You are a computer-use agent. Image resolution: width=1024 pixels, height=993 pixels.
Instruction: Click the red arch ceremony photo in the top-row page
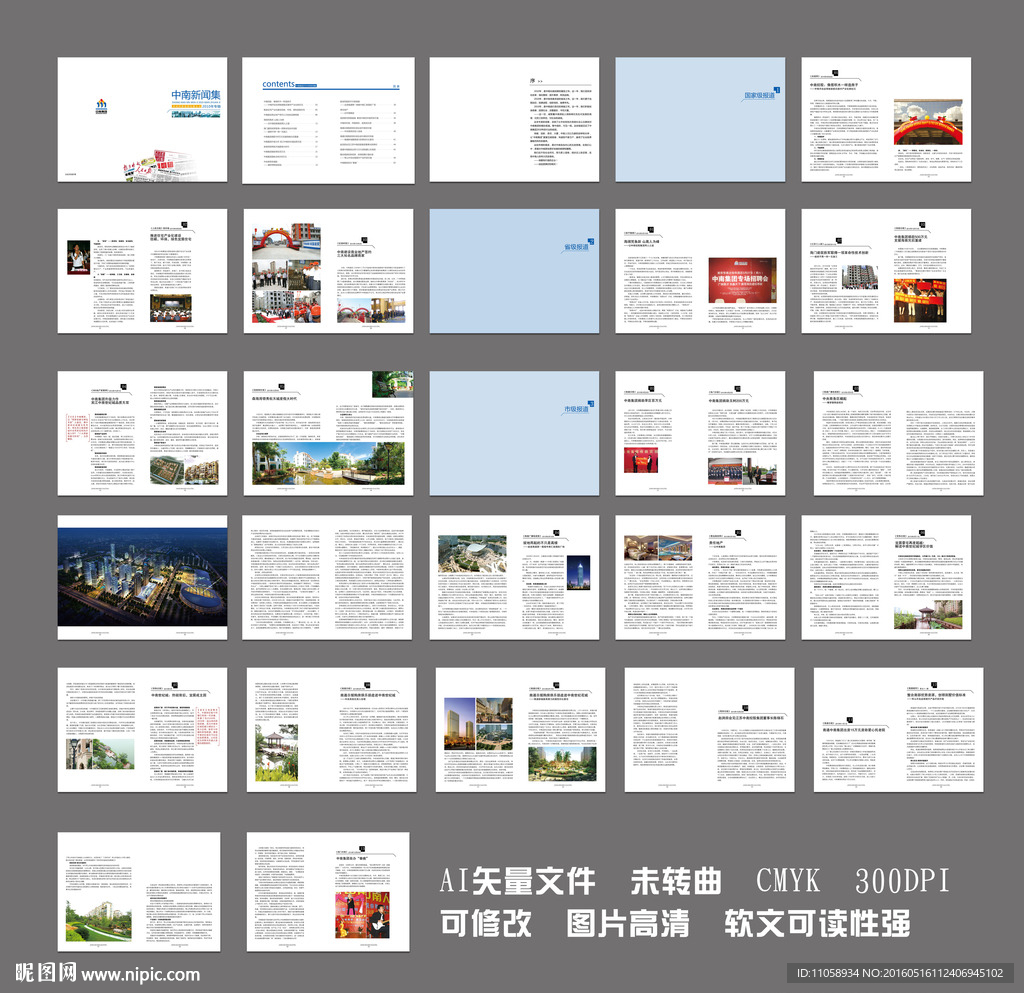(x=928, y=122)
